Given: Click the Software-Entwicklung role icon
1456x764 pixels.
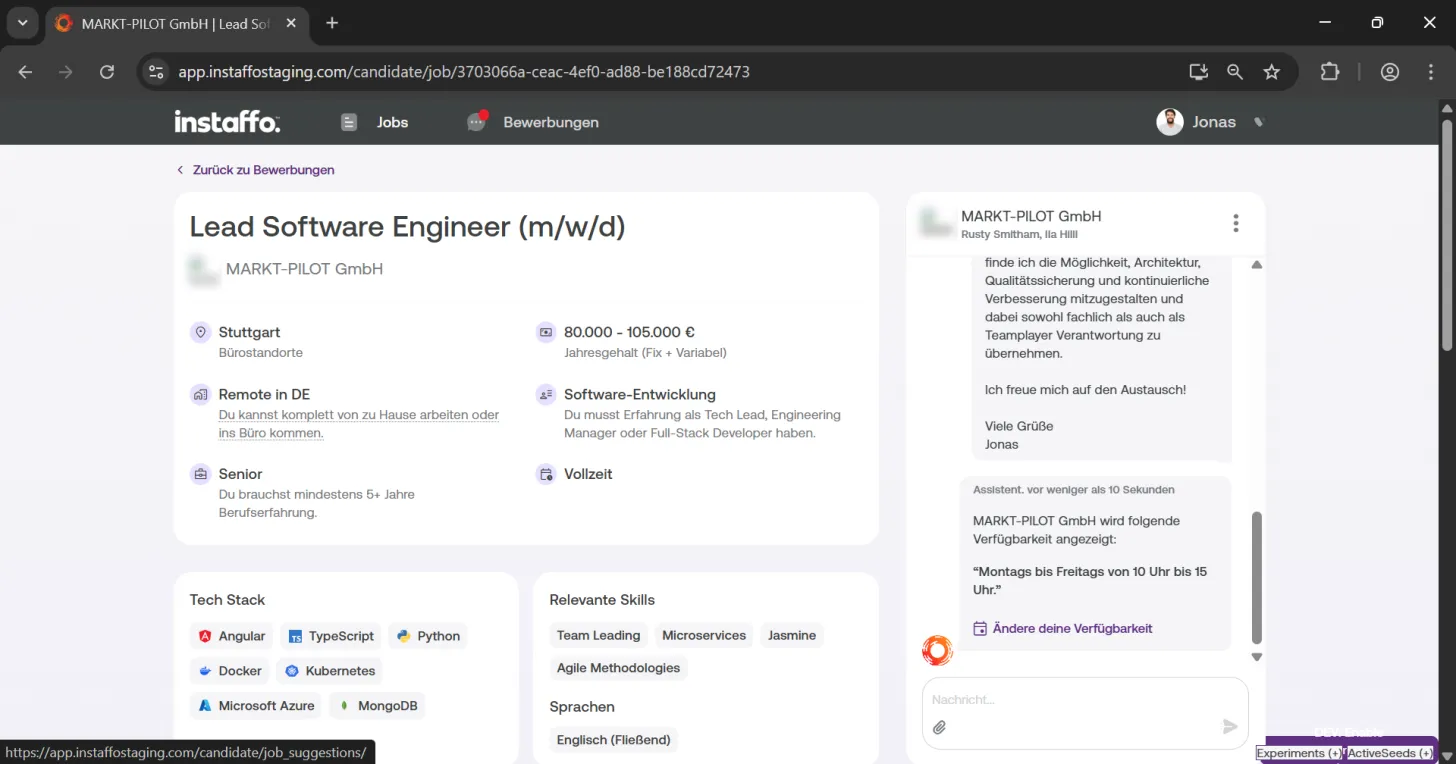Looking at the screenshot, I should point(546,394).
